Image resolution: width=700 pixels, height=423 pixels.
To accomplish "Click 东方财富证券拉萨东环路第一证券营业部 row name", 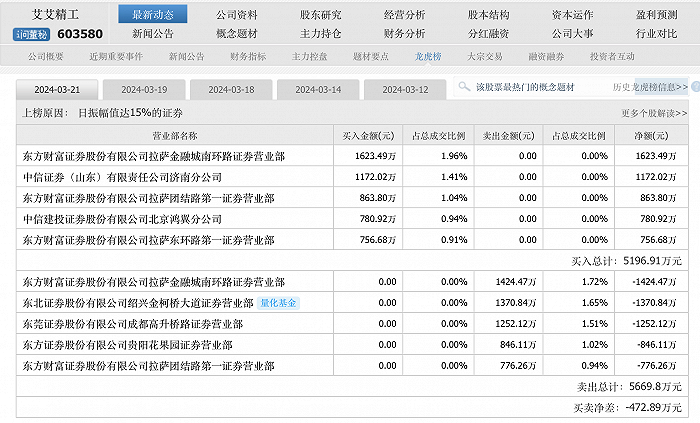I will (x=149, y=240).
